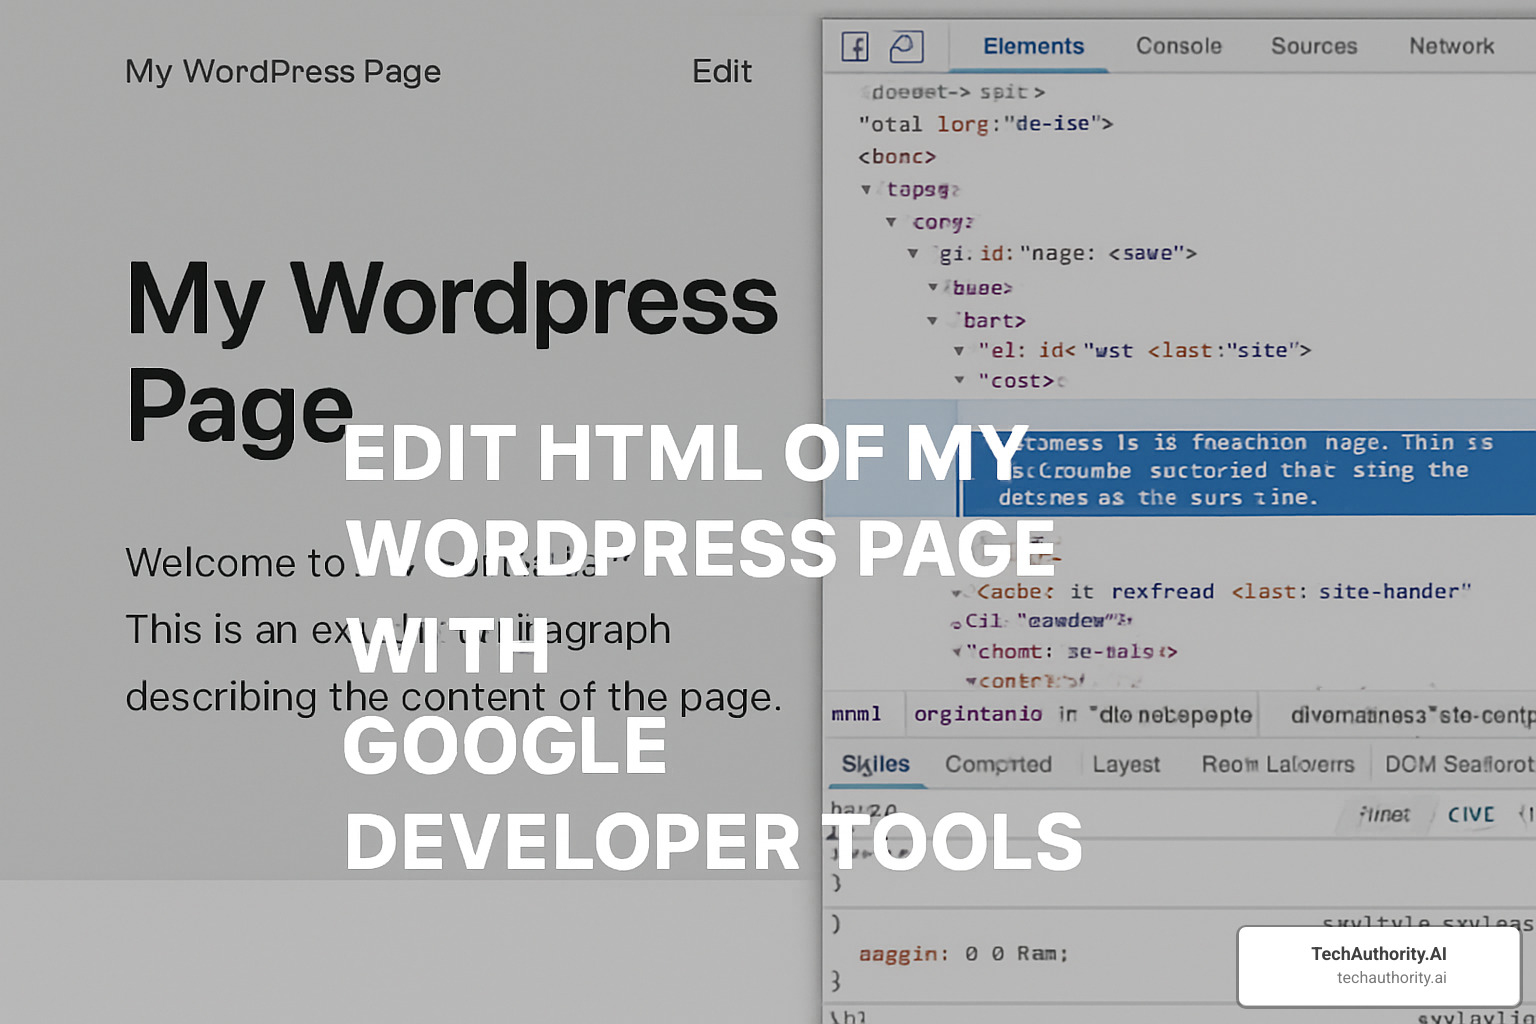Collapse the "chomt: se-bals node
Viewport: 1536px width, 1024px height.
coord(957,652)
